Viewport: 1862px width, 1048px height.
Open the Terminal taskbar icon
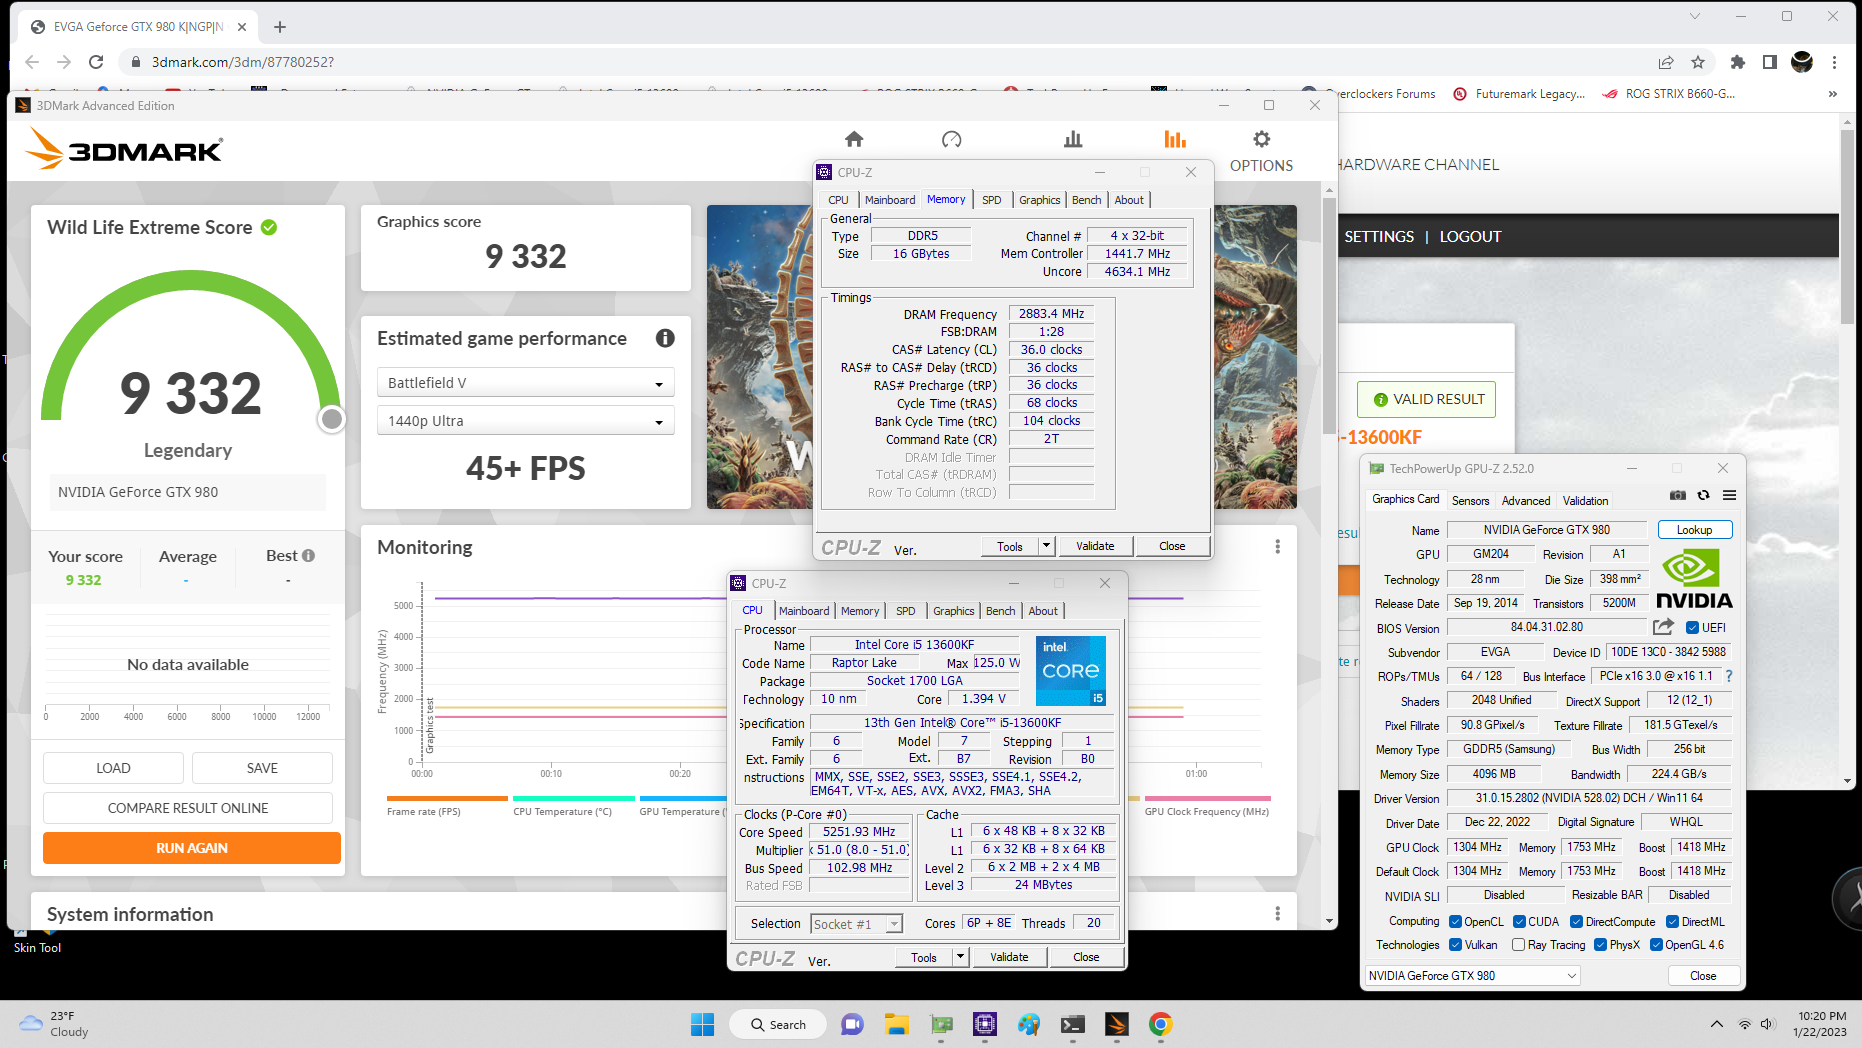point(1073,1024)
